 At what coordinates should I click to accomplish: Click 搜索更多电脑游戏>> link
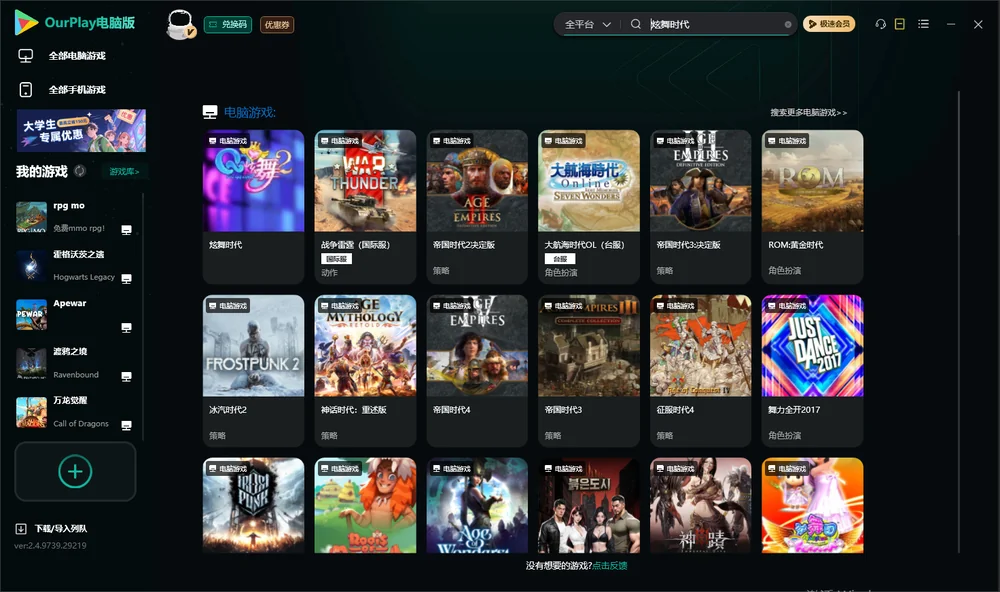[808, 112]
